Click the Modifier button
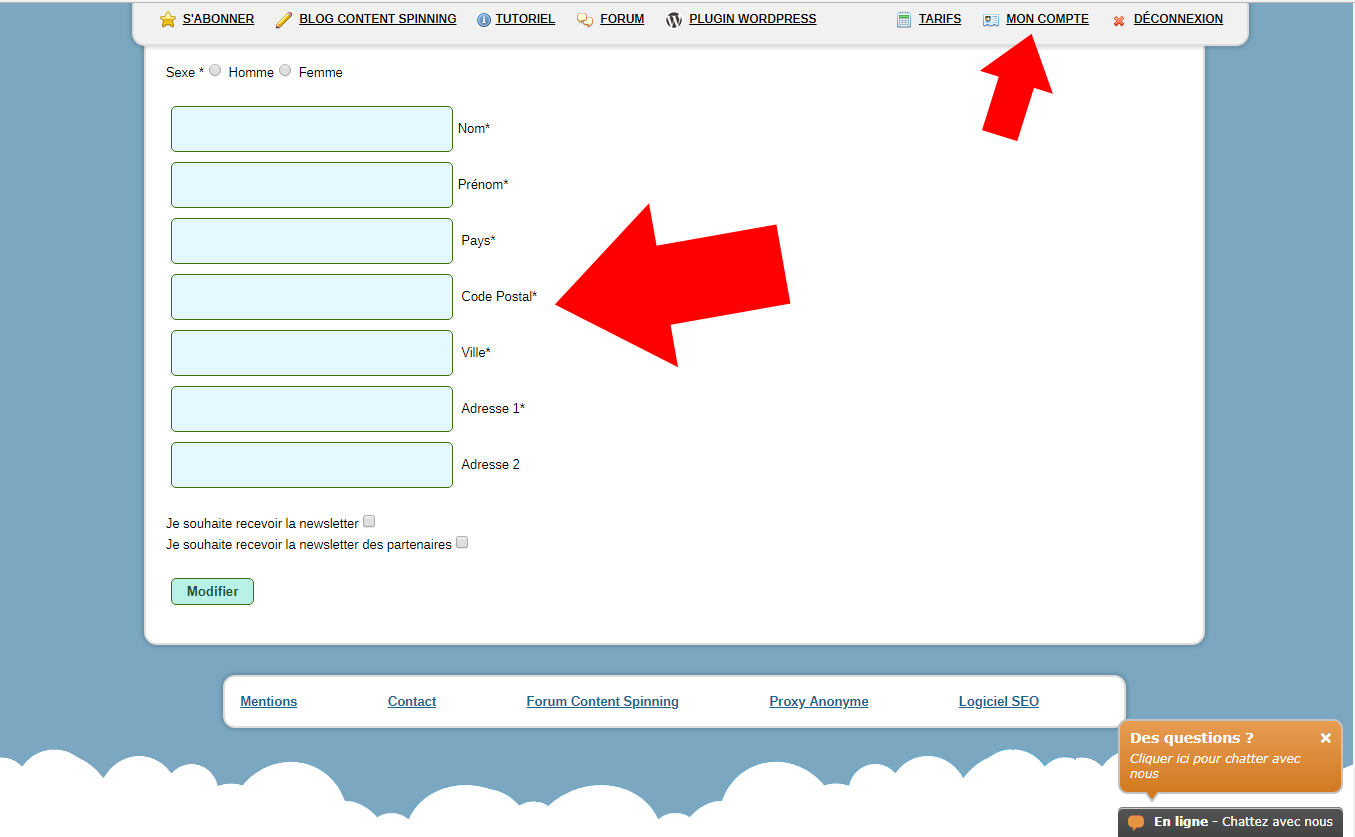The width and height of the screenshot is (1355, 837). (x=212, y=591)
